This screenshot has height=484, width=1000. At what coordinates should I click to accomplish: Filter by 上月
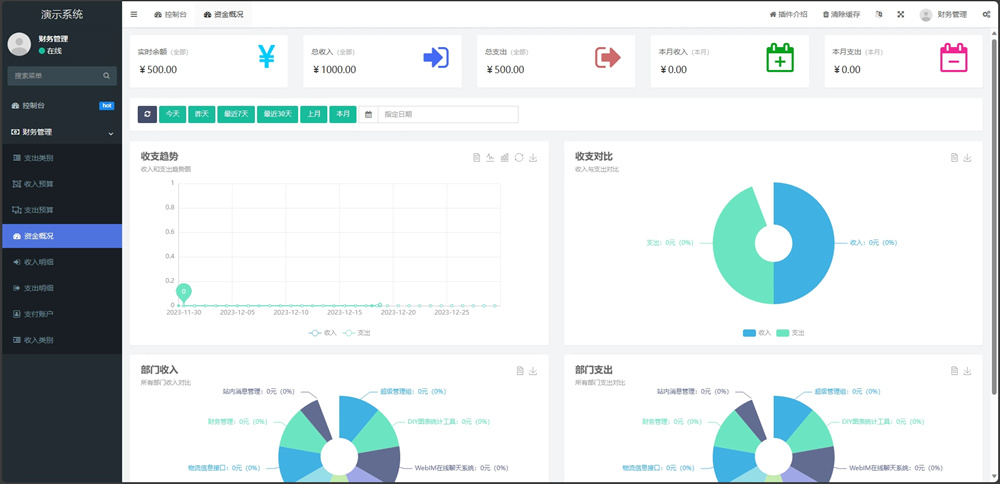(314, 114)
